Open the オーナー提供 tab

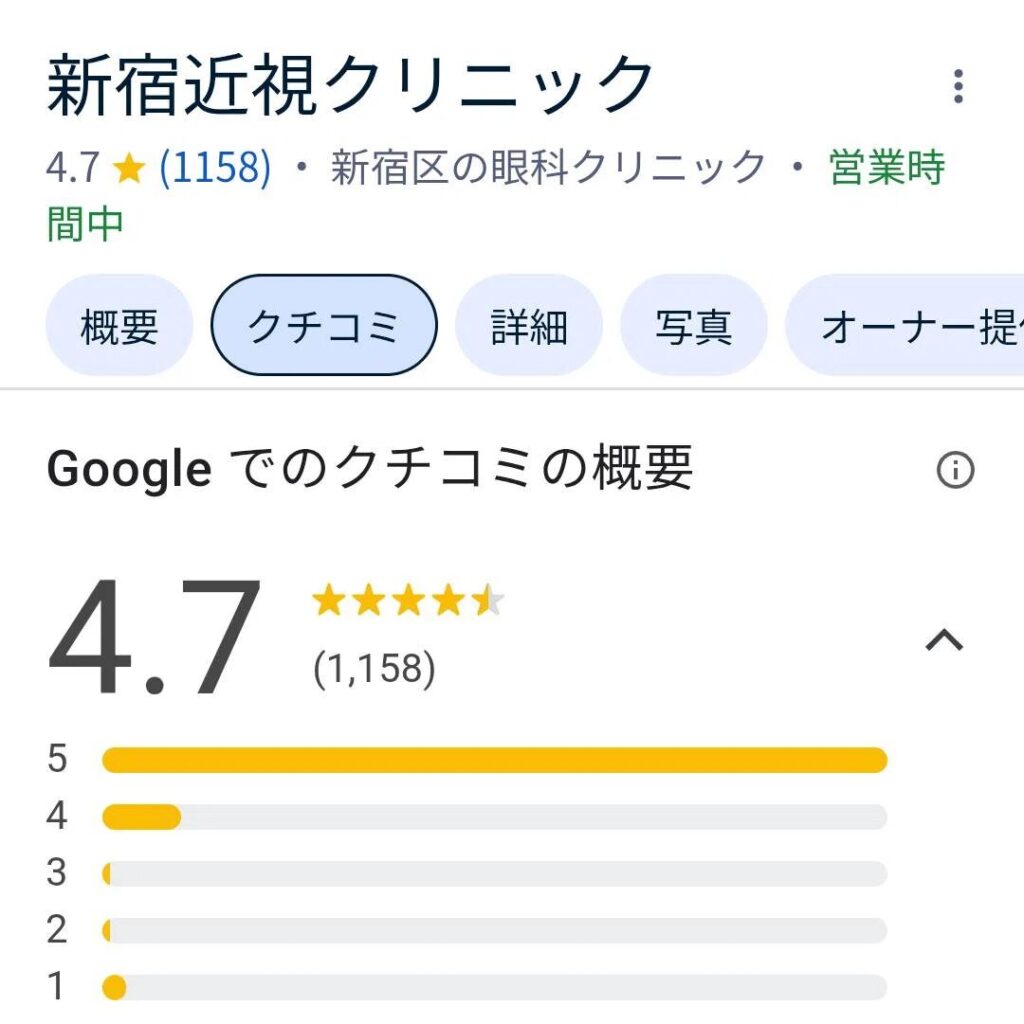point(905,325)
